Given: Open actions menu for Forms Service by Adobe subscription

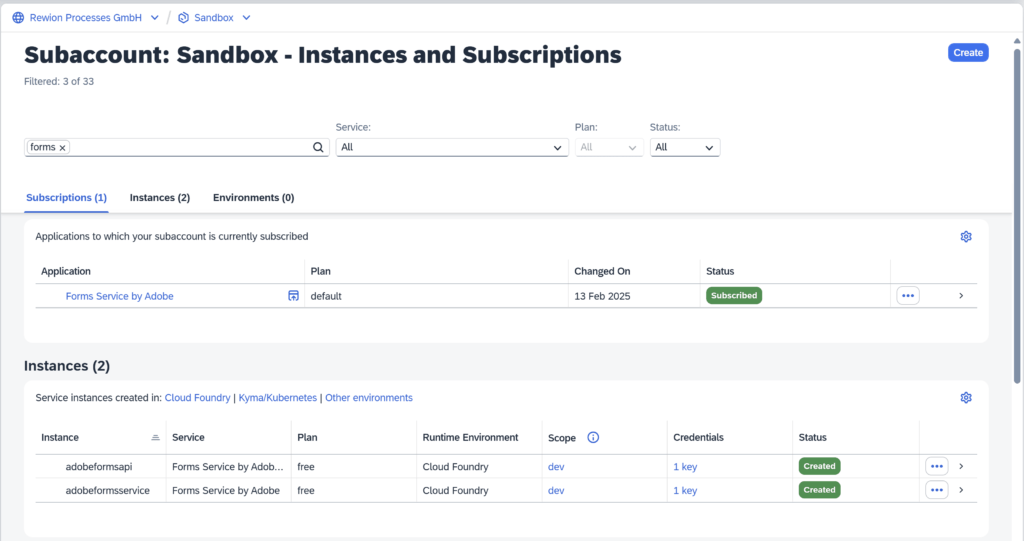Looking at the screenshot, I should pyautogui.click(x=908, y=296).
